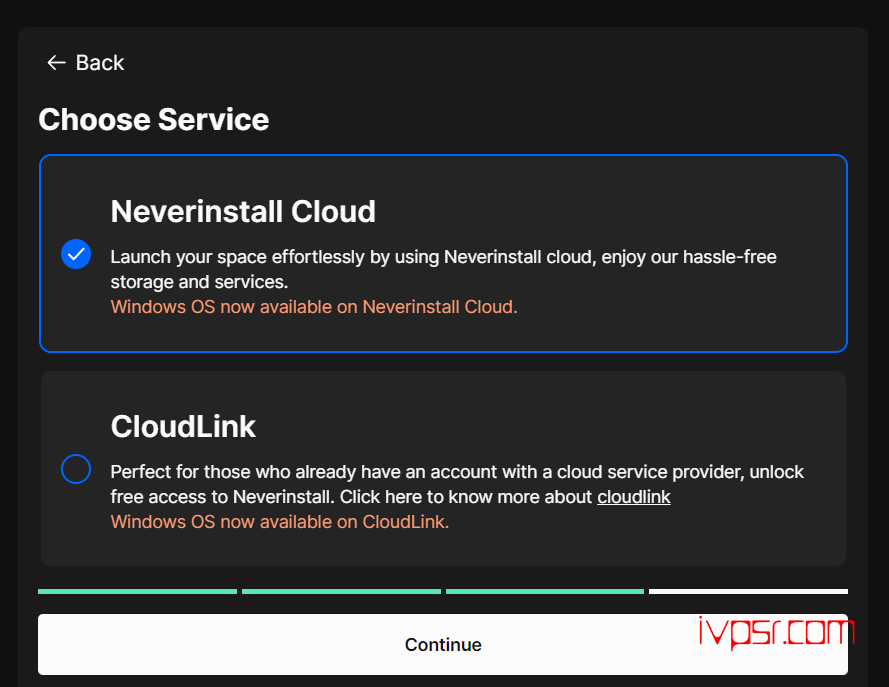Click the 'Launch your space effortlessly' description

pos(443,269)
